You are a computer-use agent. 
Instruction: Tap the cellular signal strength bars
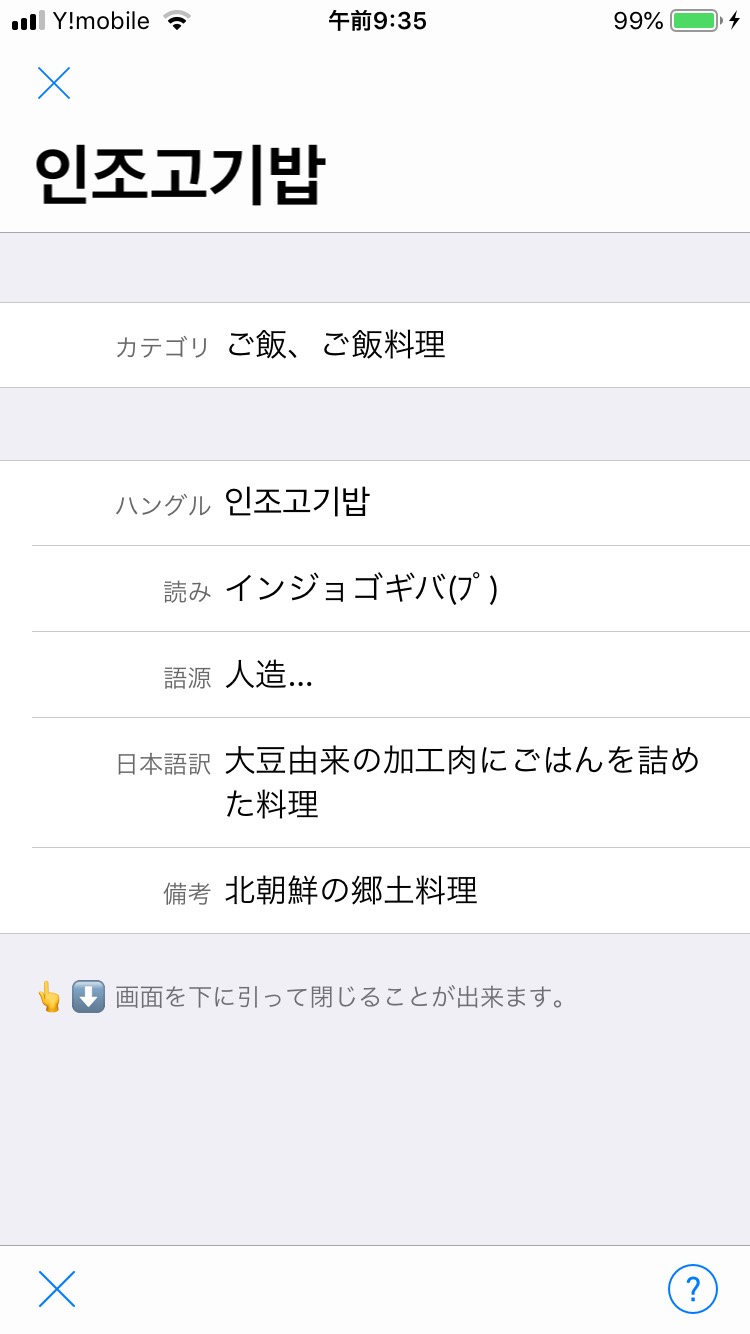[x=29, y=21]
